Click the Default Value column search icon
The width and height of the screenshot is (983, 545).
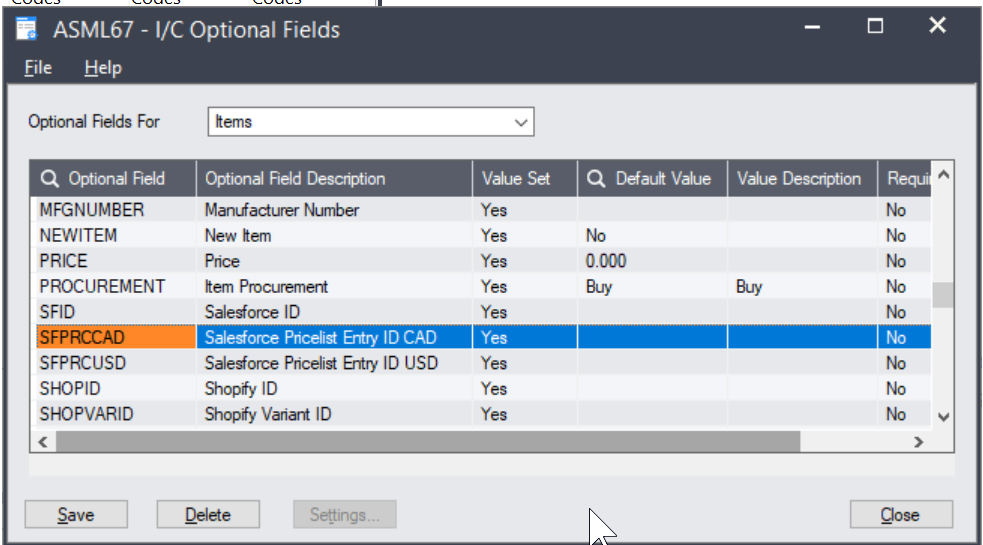(597, 179)
